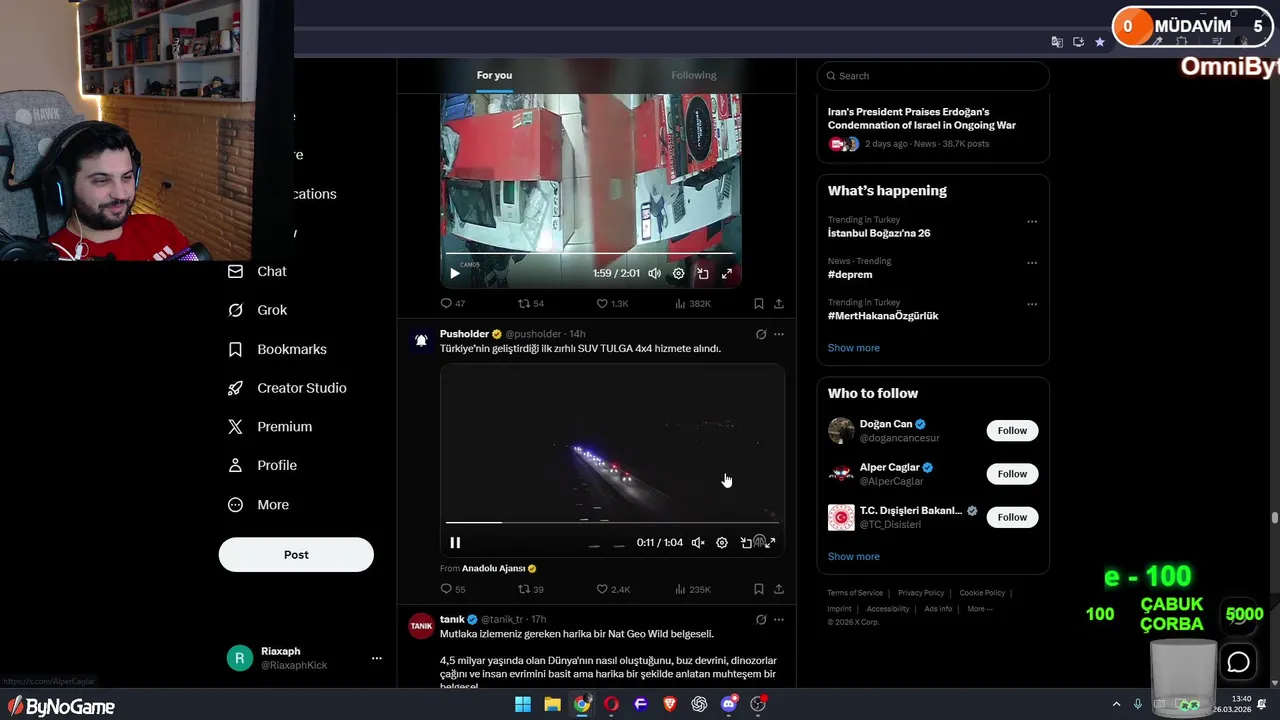This screenshot has width=1280, height=720.
Task: Expand the footer More link
Action: tap(980, 608)
